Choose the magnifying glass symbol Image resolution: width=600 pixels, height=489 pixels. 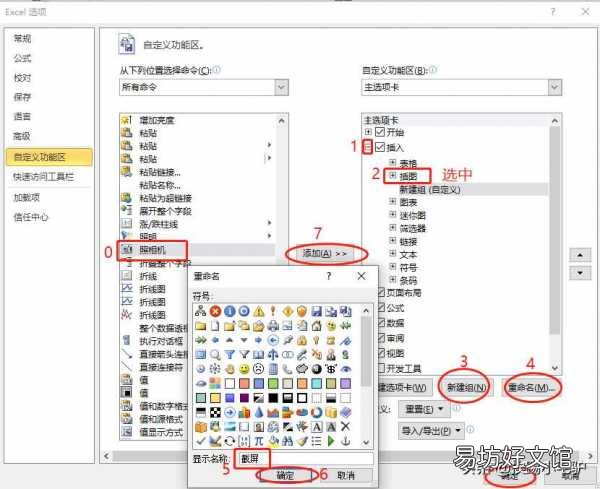(215, 355)
